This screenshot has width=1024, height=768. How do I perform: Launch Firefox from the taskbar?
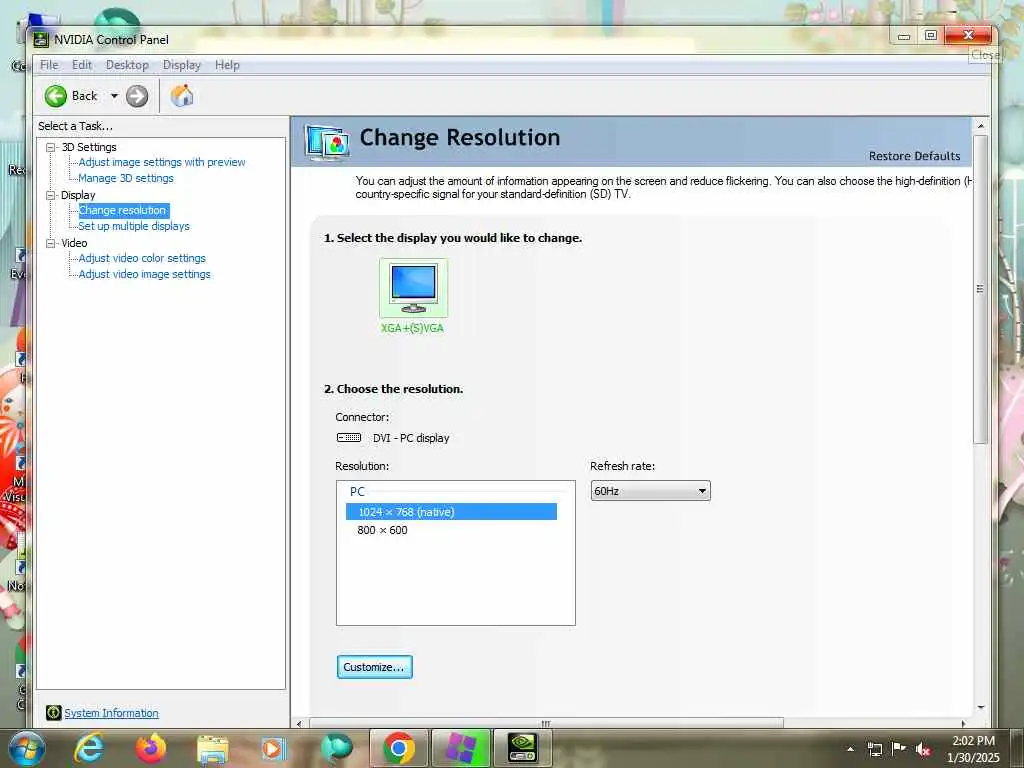pos(150,748)
